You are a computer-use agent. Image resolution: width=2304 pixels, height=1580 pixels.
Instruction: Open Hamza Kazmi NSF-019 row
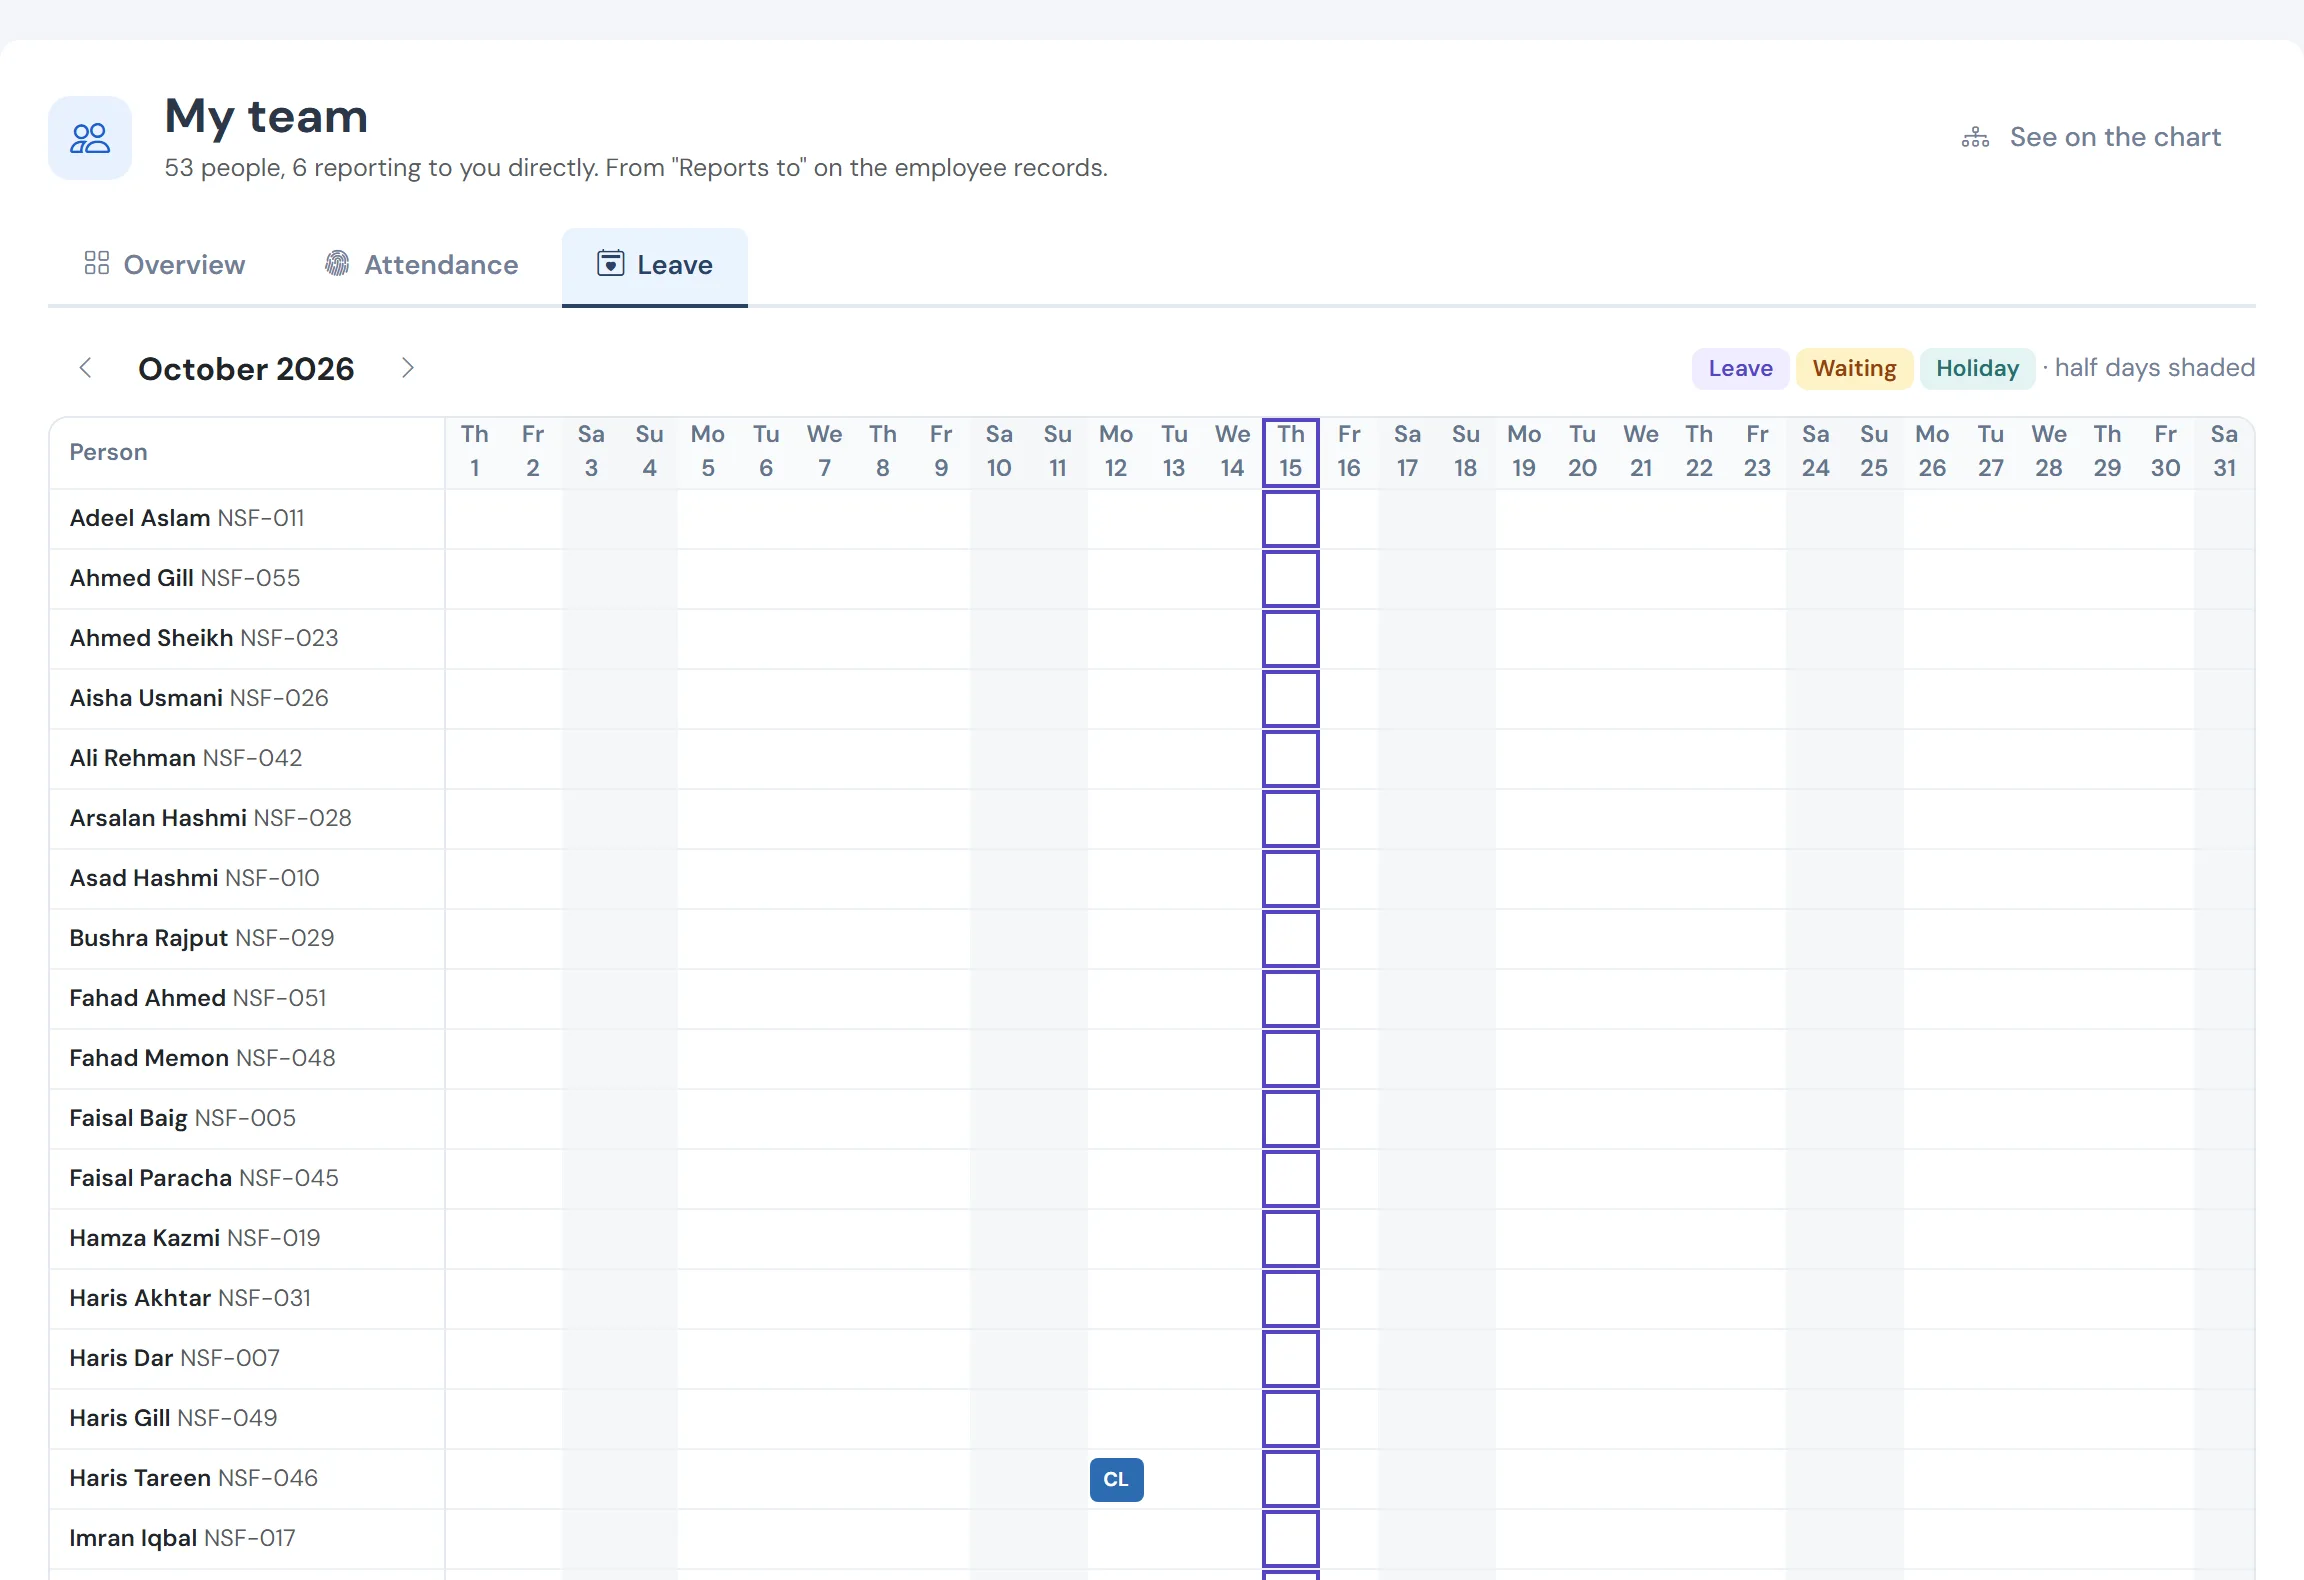coord(1152,1239)
